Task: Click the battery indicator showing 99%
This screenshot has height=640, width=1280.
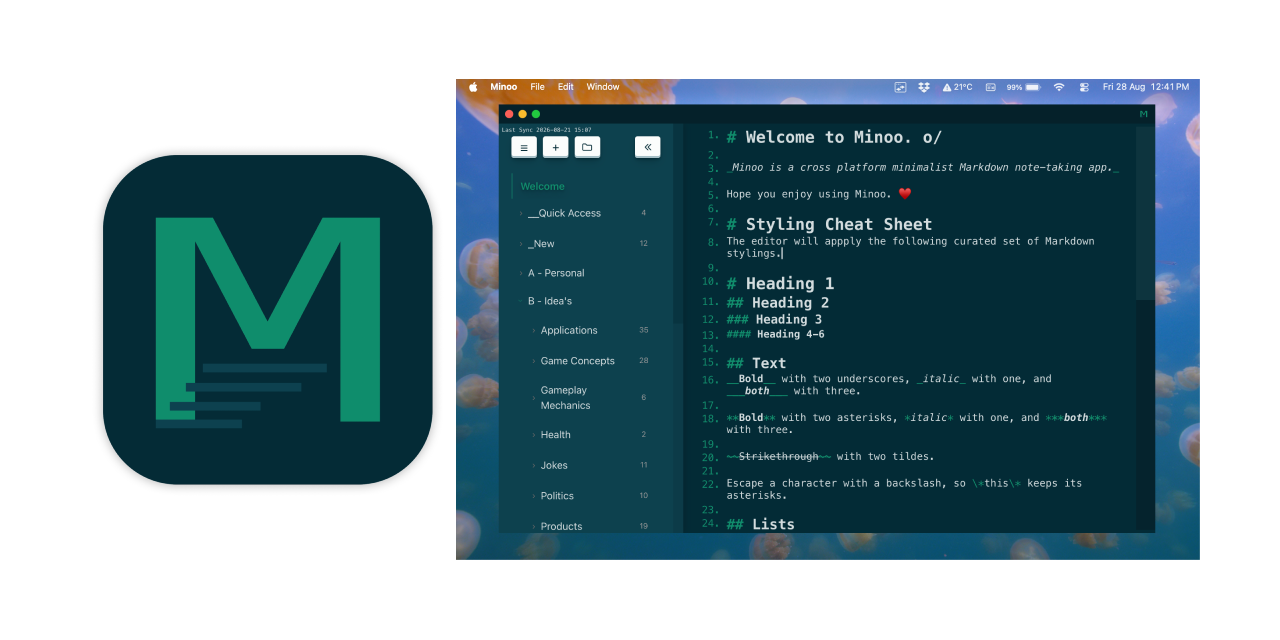Action: 1023,87
